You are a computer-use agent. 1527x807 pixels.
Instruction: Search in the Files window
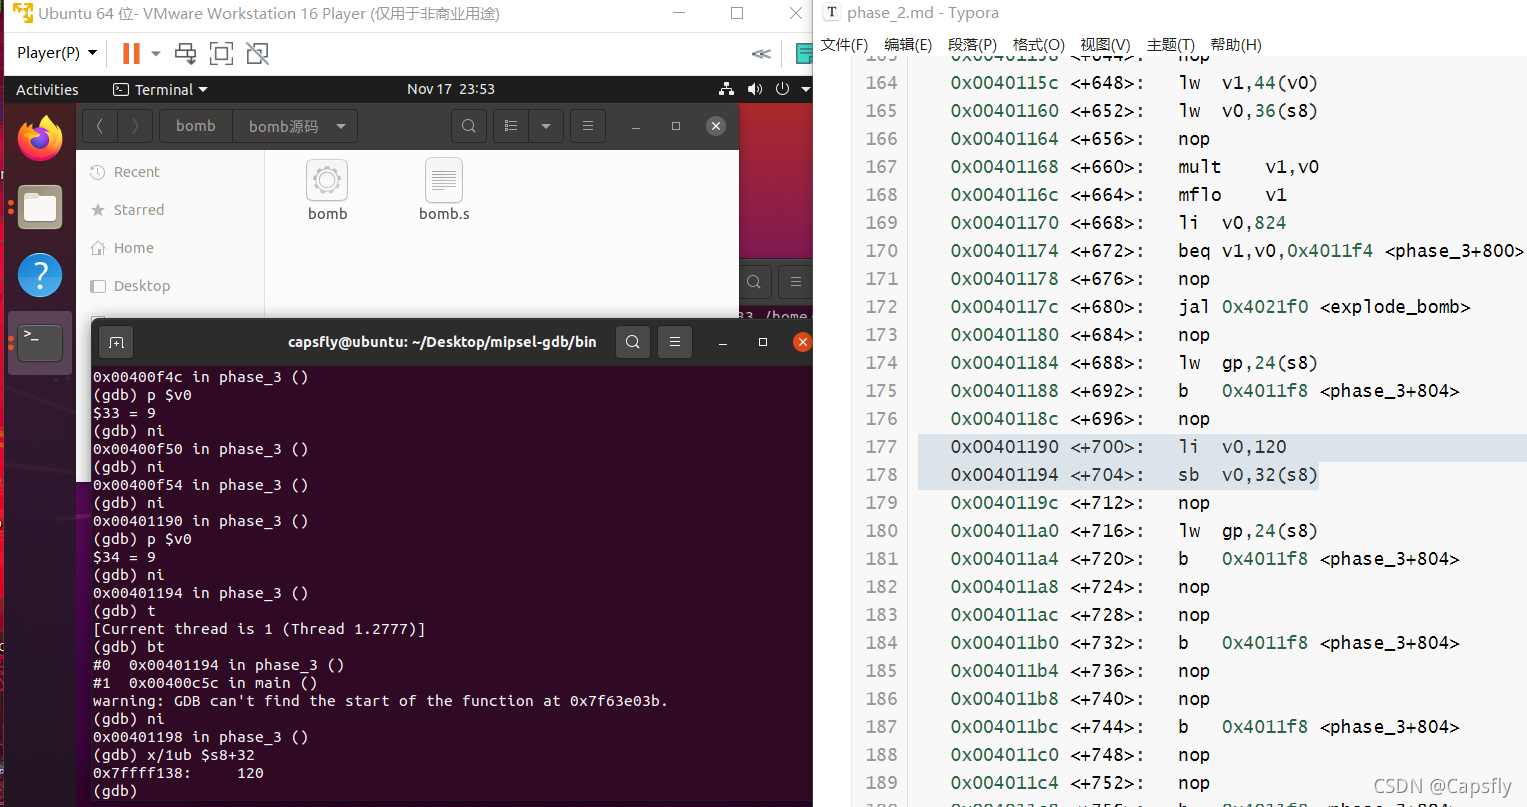click(x=469, y=126)
